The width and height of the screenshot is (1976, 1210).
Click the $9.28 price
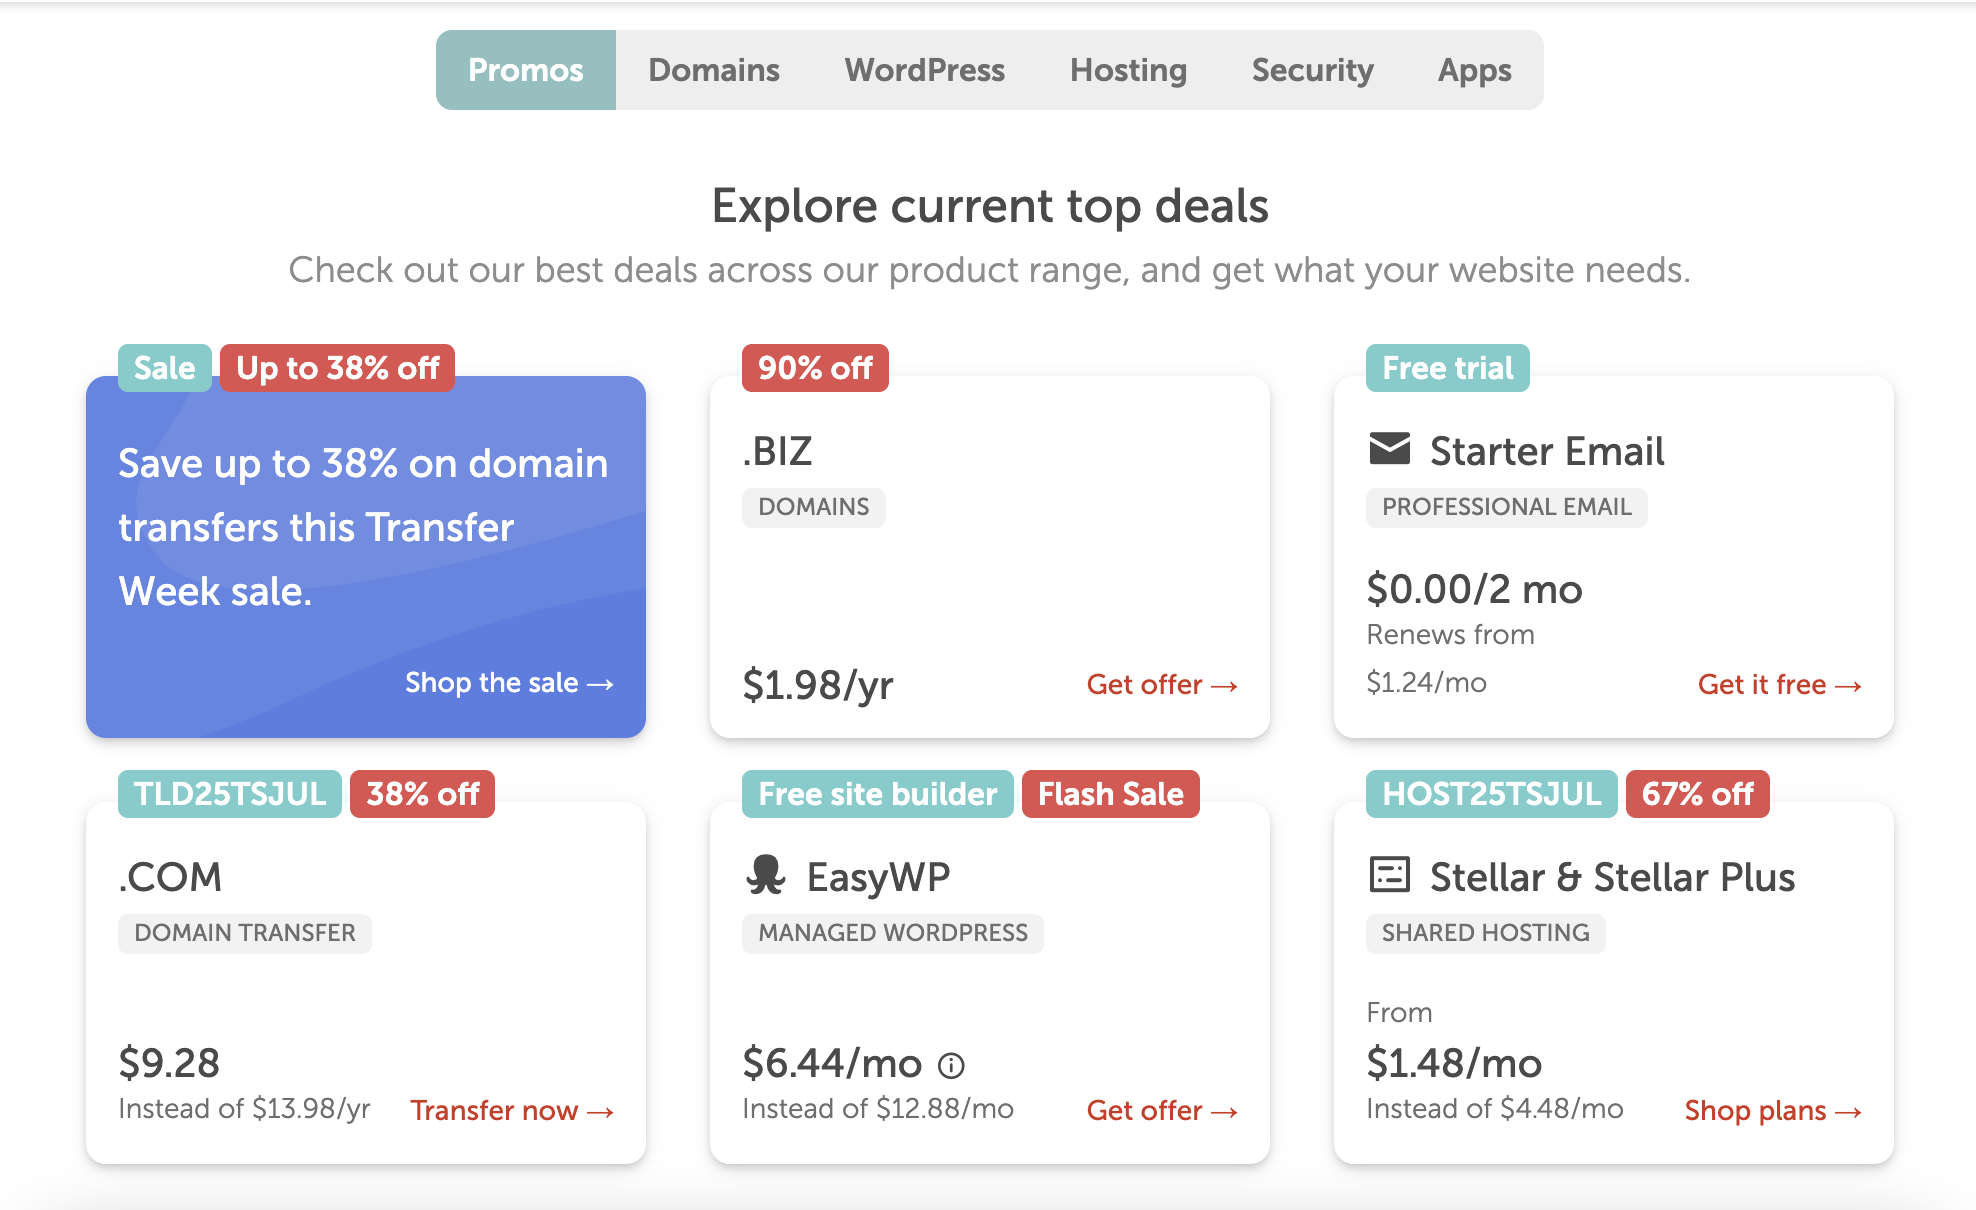169,1063
